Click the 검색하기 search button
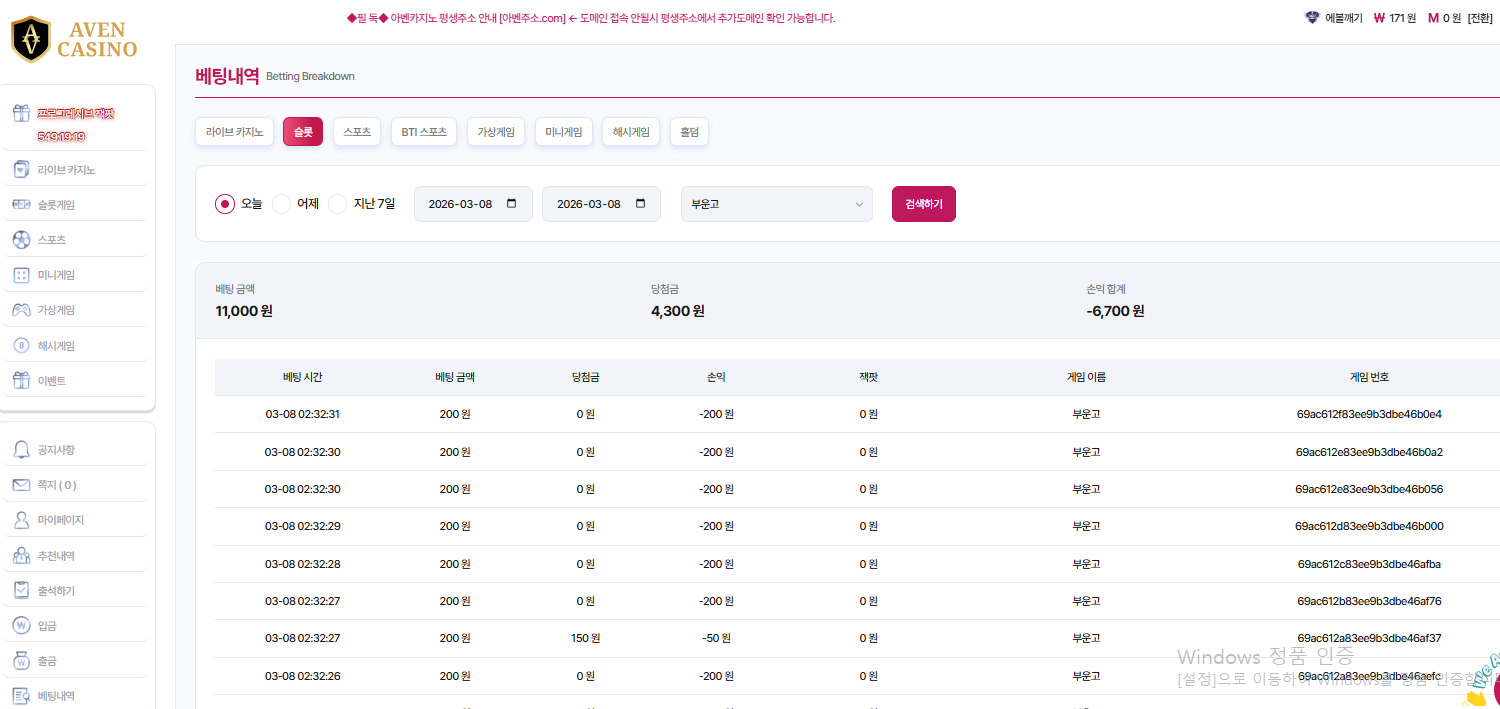The height and width of the screenshot is (709, 1500). pos(923,204)
